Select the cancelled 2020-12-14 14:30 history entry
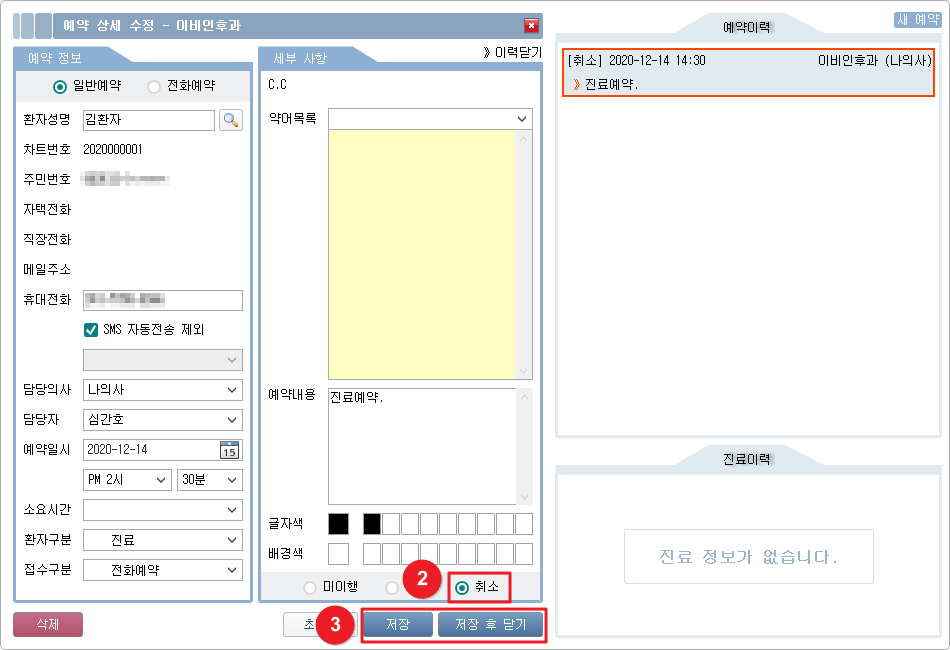Viewport: 950px width, 650px height. pyautogui.click(x=748, y=72)
